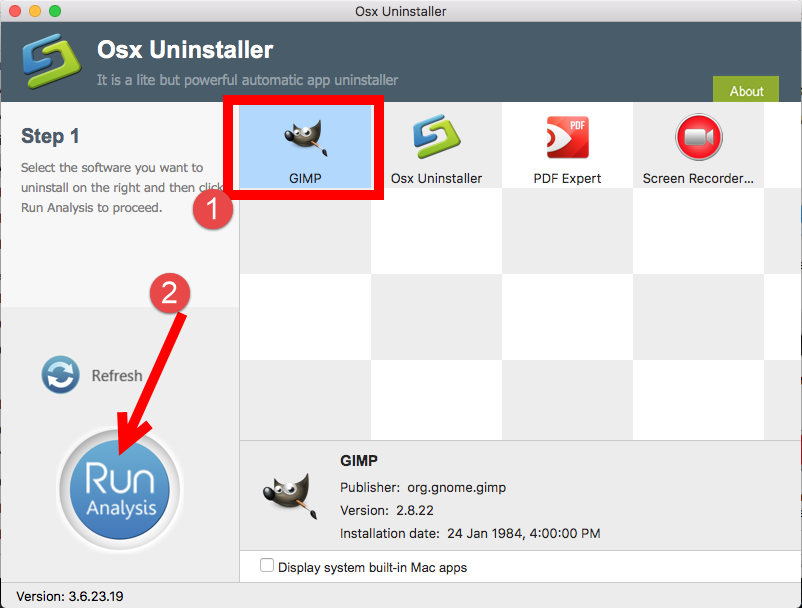The image size is (802, 608).
Task: Select the PDF Expert app icon
Action: pos(567,137)
